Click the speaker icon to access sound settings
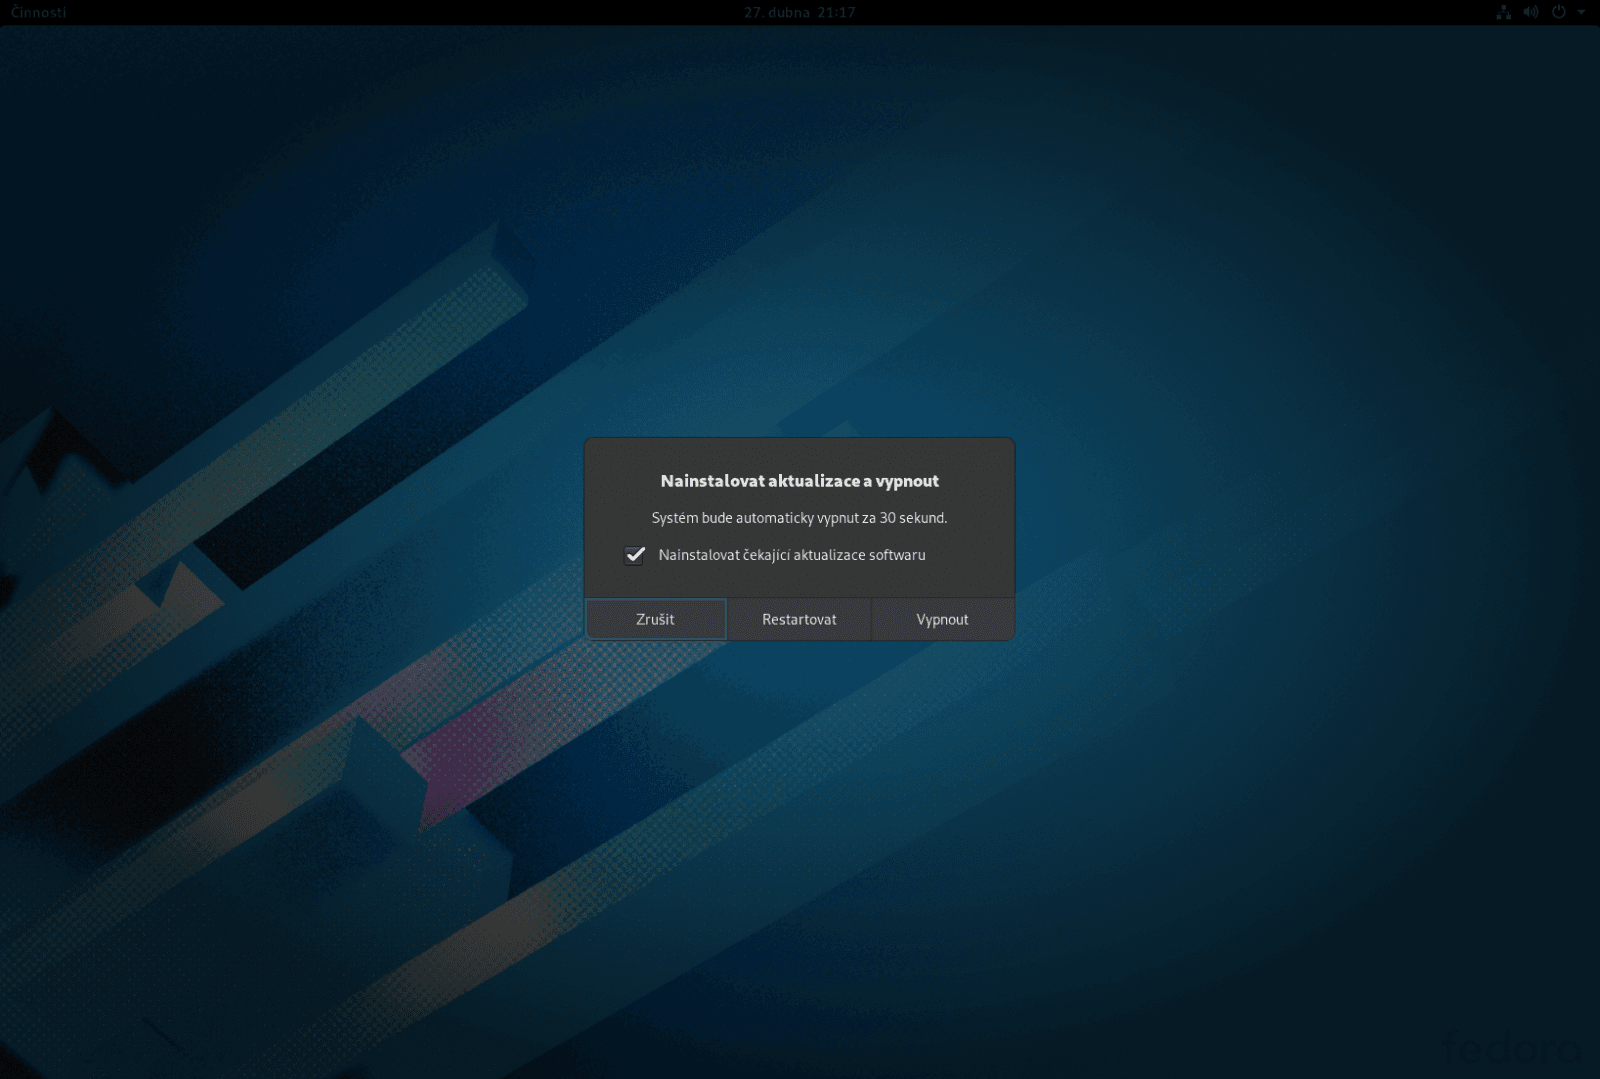The image size is (1600, 1079). (x=1529, y=12)
